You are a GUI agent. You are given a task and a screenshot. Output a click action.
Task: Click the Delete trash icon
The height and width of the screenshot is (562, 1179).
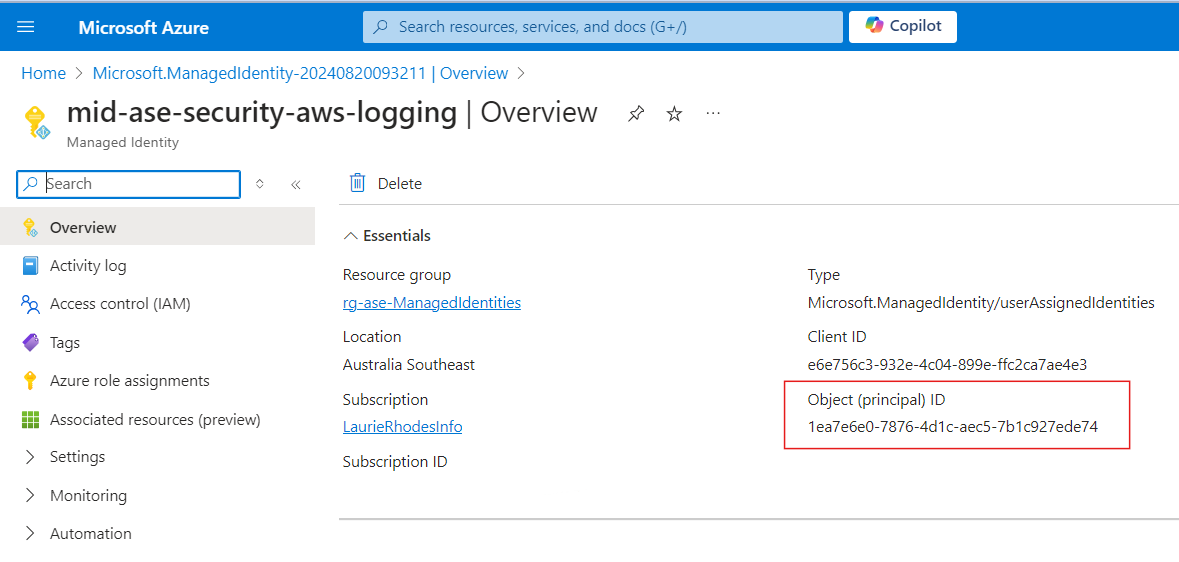coord(358,183)
